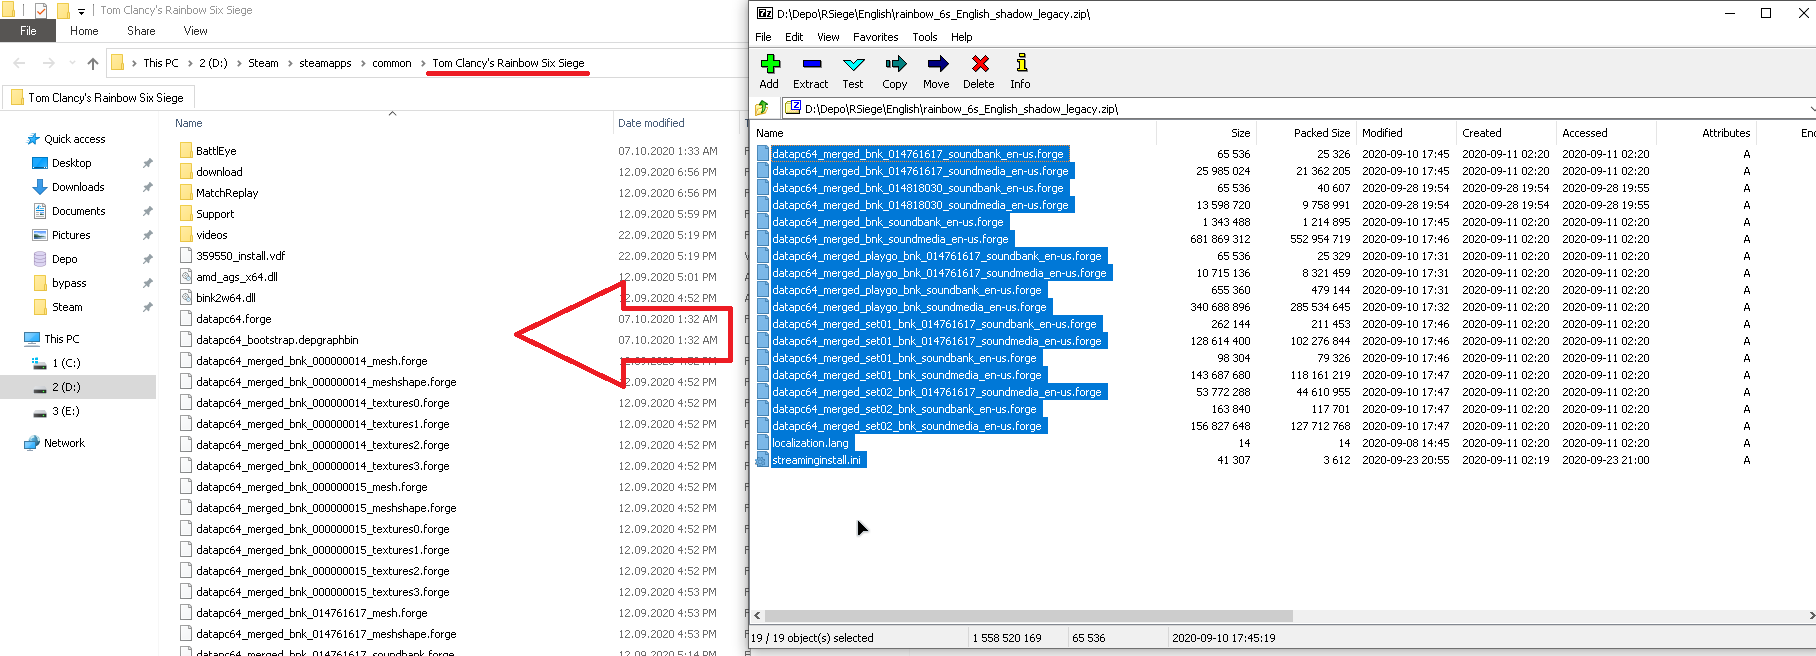The width and height of the screenshot is (1816, 656).
Task: Select streaminginstall.ini in the archive
Action: [x=816, y=460]
